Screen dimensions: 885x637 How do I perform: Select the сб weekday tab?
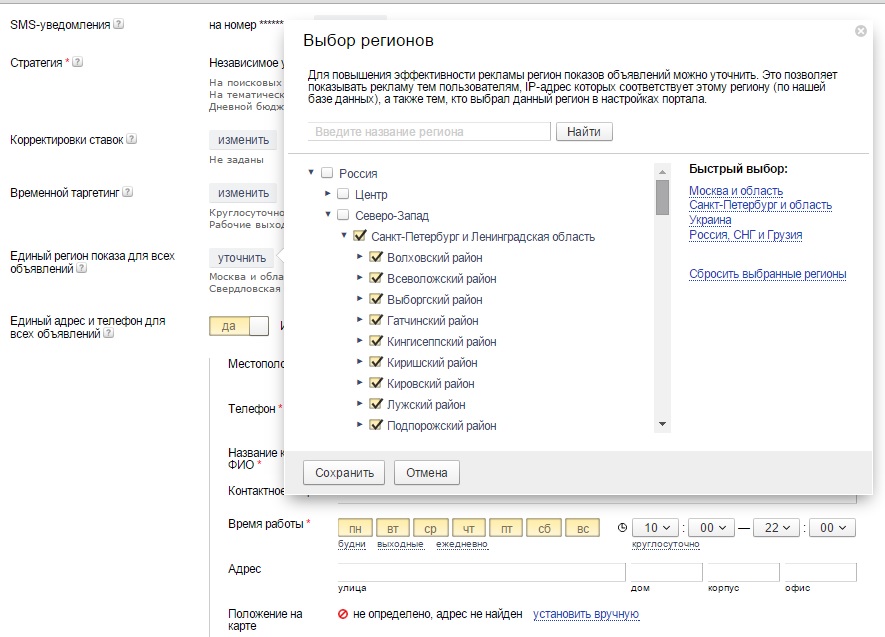(x=544, y=528)
